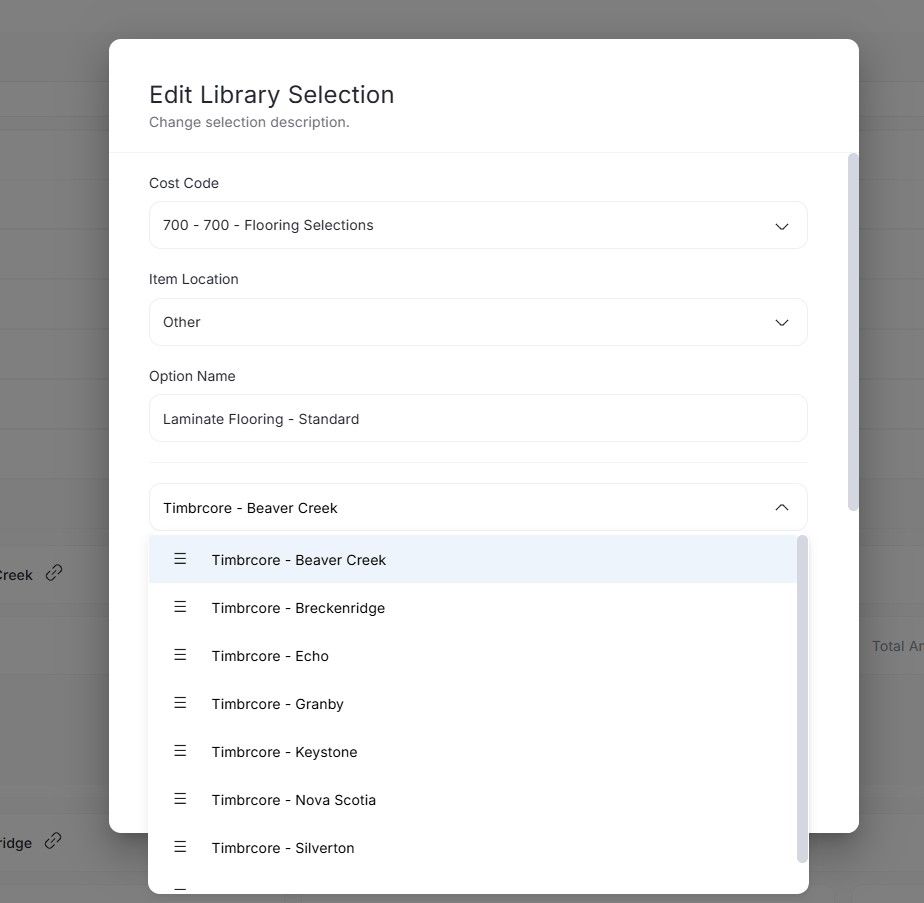
Task: Click the Item Location chevron arrow
Action: pos(781,322)
